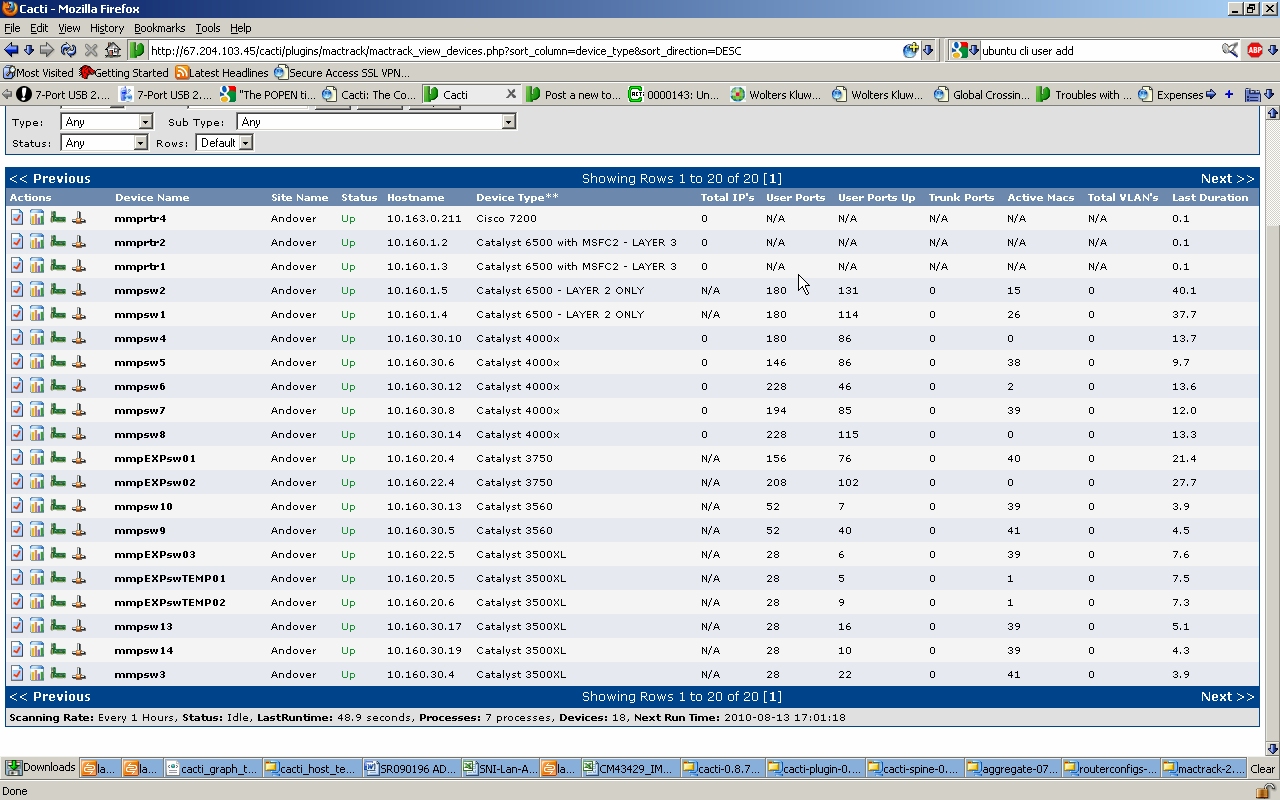The image size is (1280, 800).
Task: Click the Clear button in the downloads bar
Action: point(1263,768)
